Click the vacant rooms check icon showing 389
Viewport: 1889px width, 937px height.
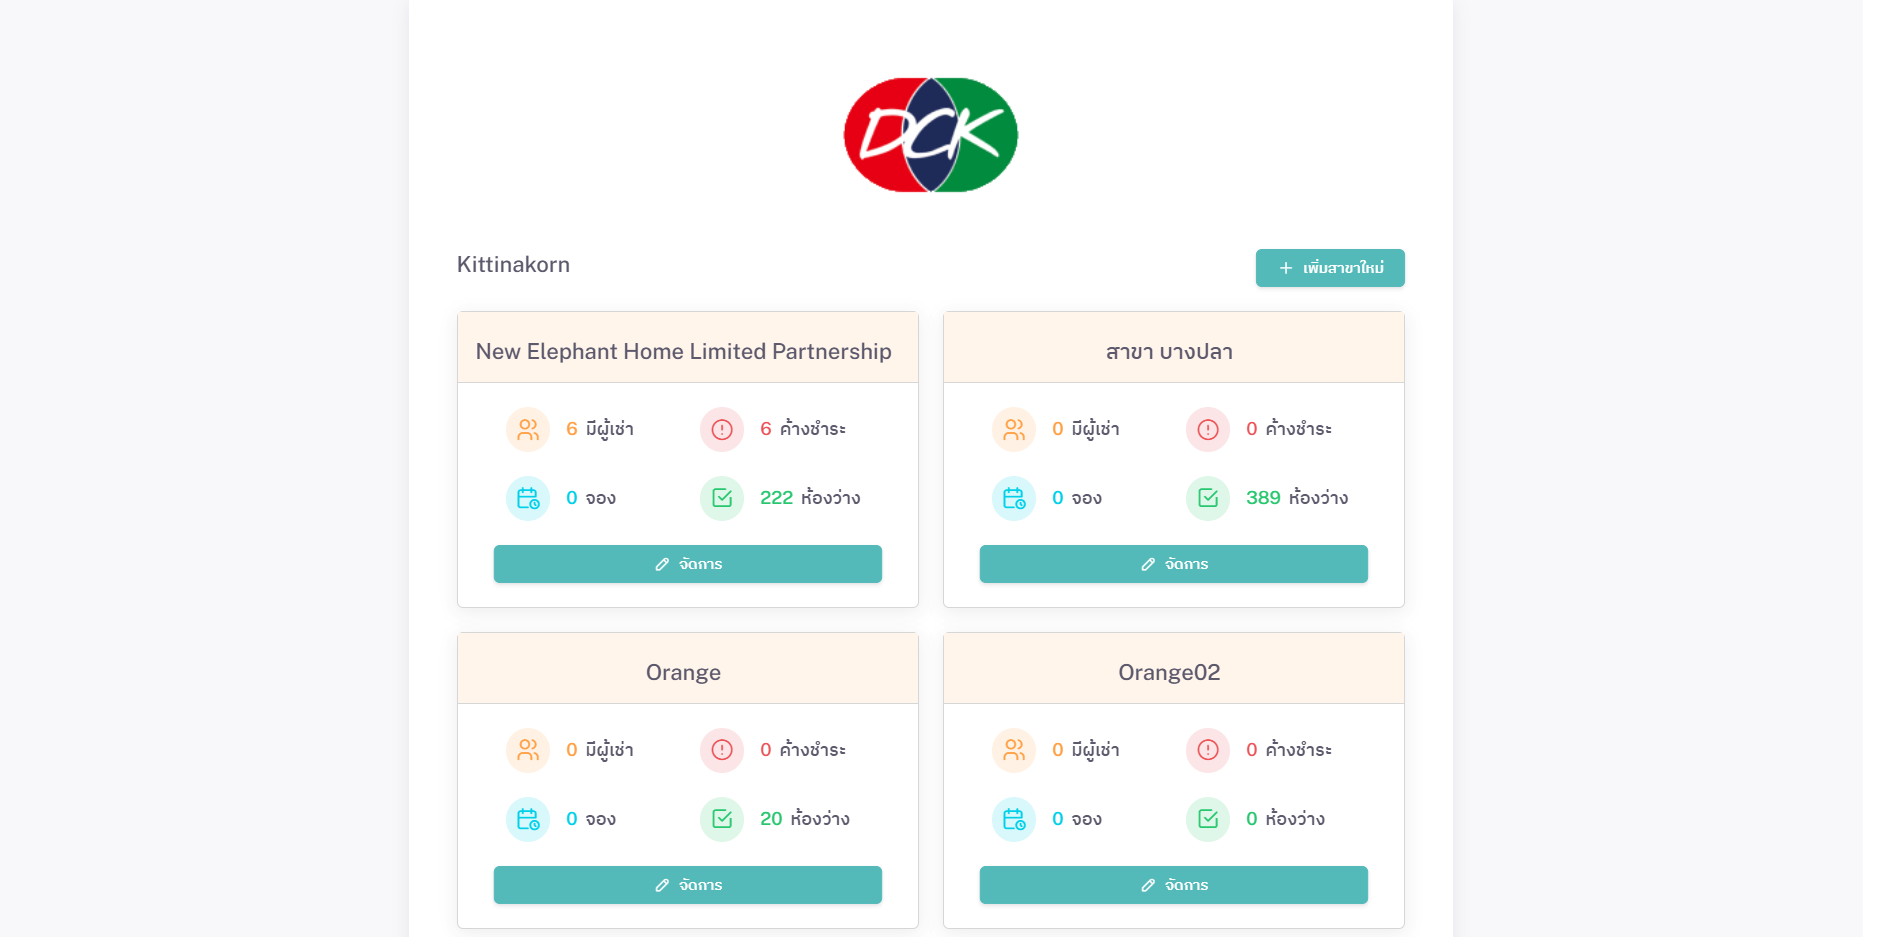(x=1208, y=498)
